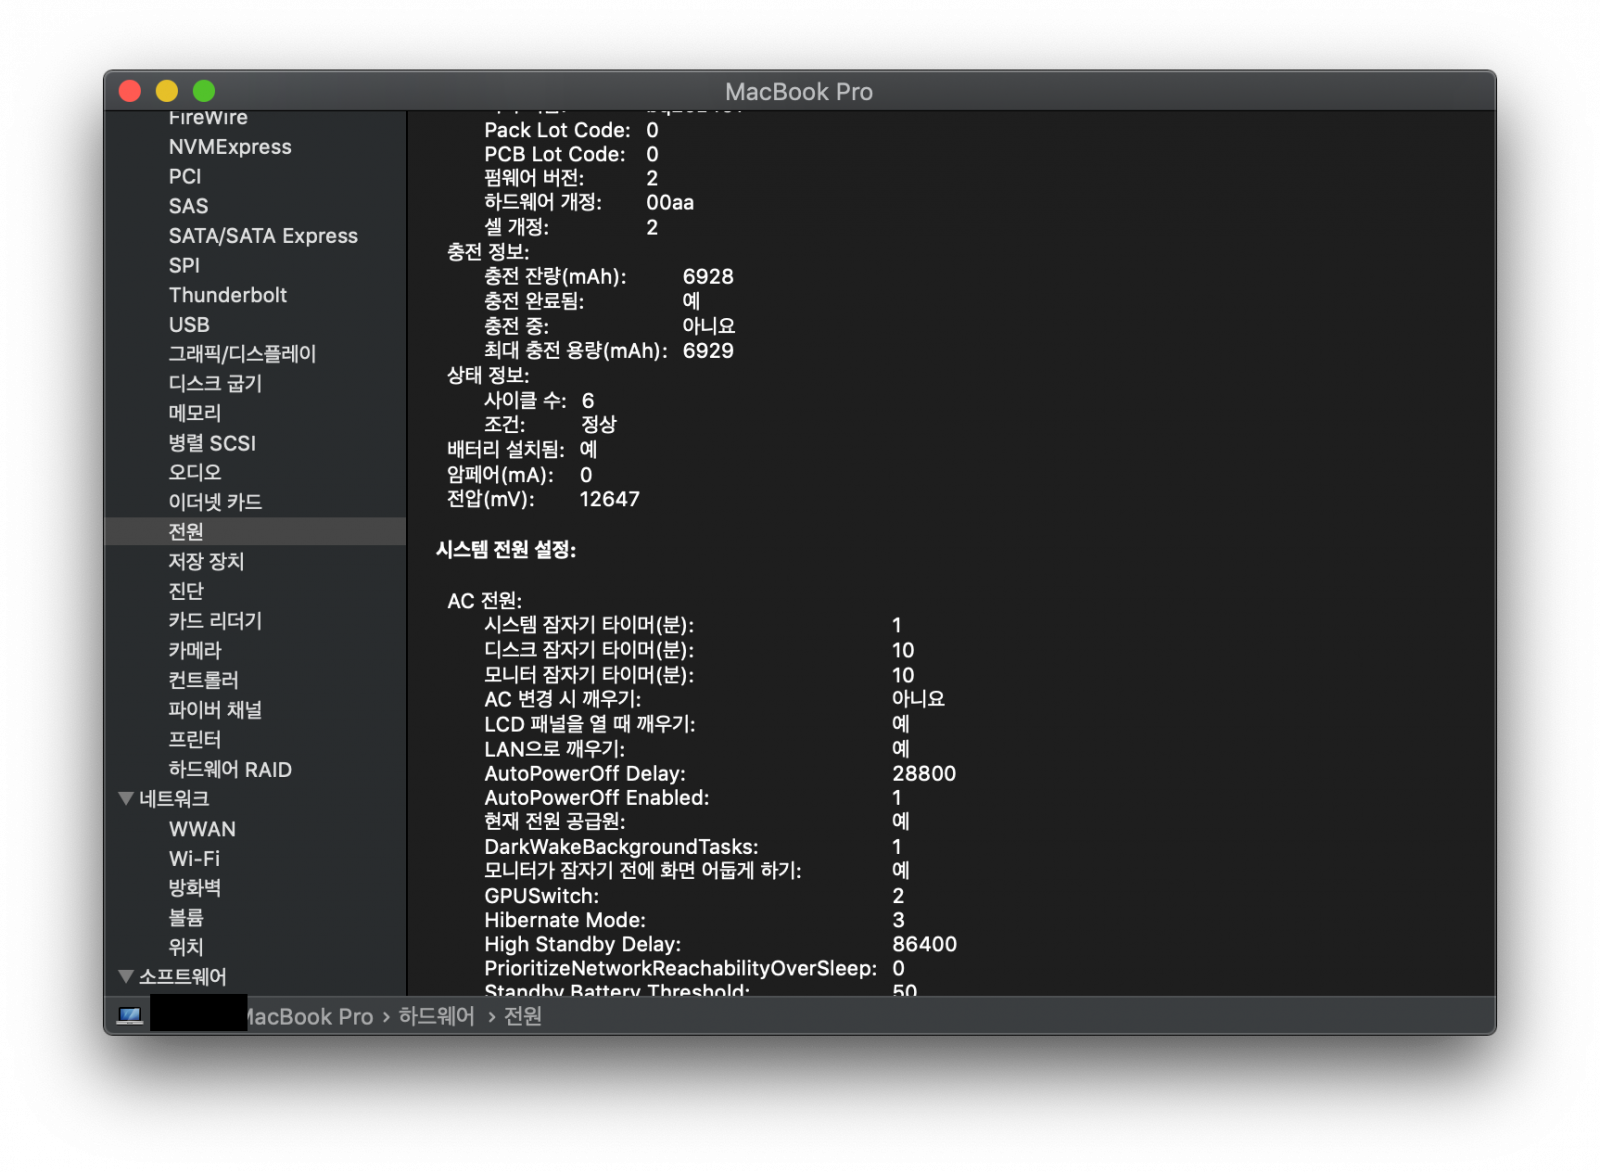
Task: Select 저장 장치 in sidebar
Action: pyautogui.click(x=206, y=562)
